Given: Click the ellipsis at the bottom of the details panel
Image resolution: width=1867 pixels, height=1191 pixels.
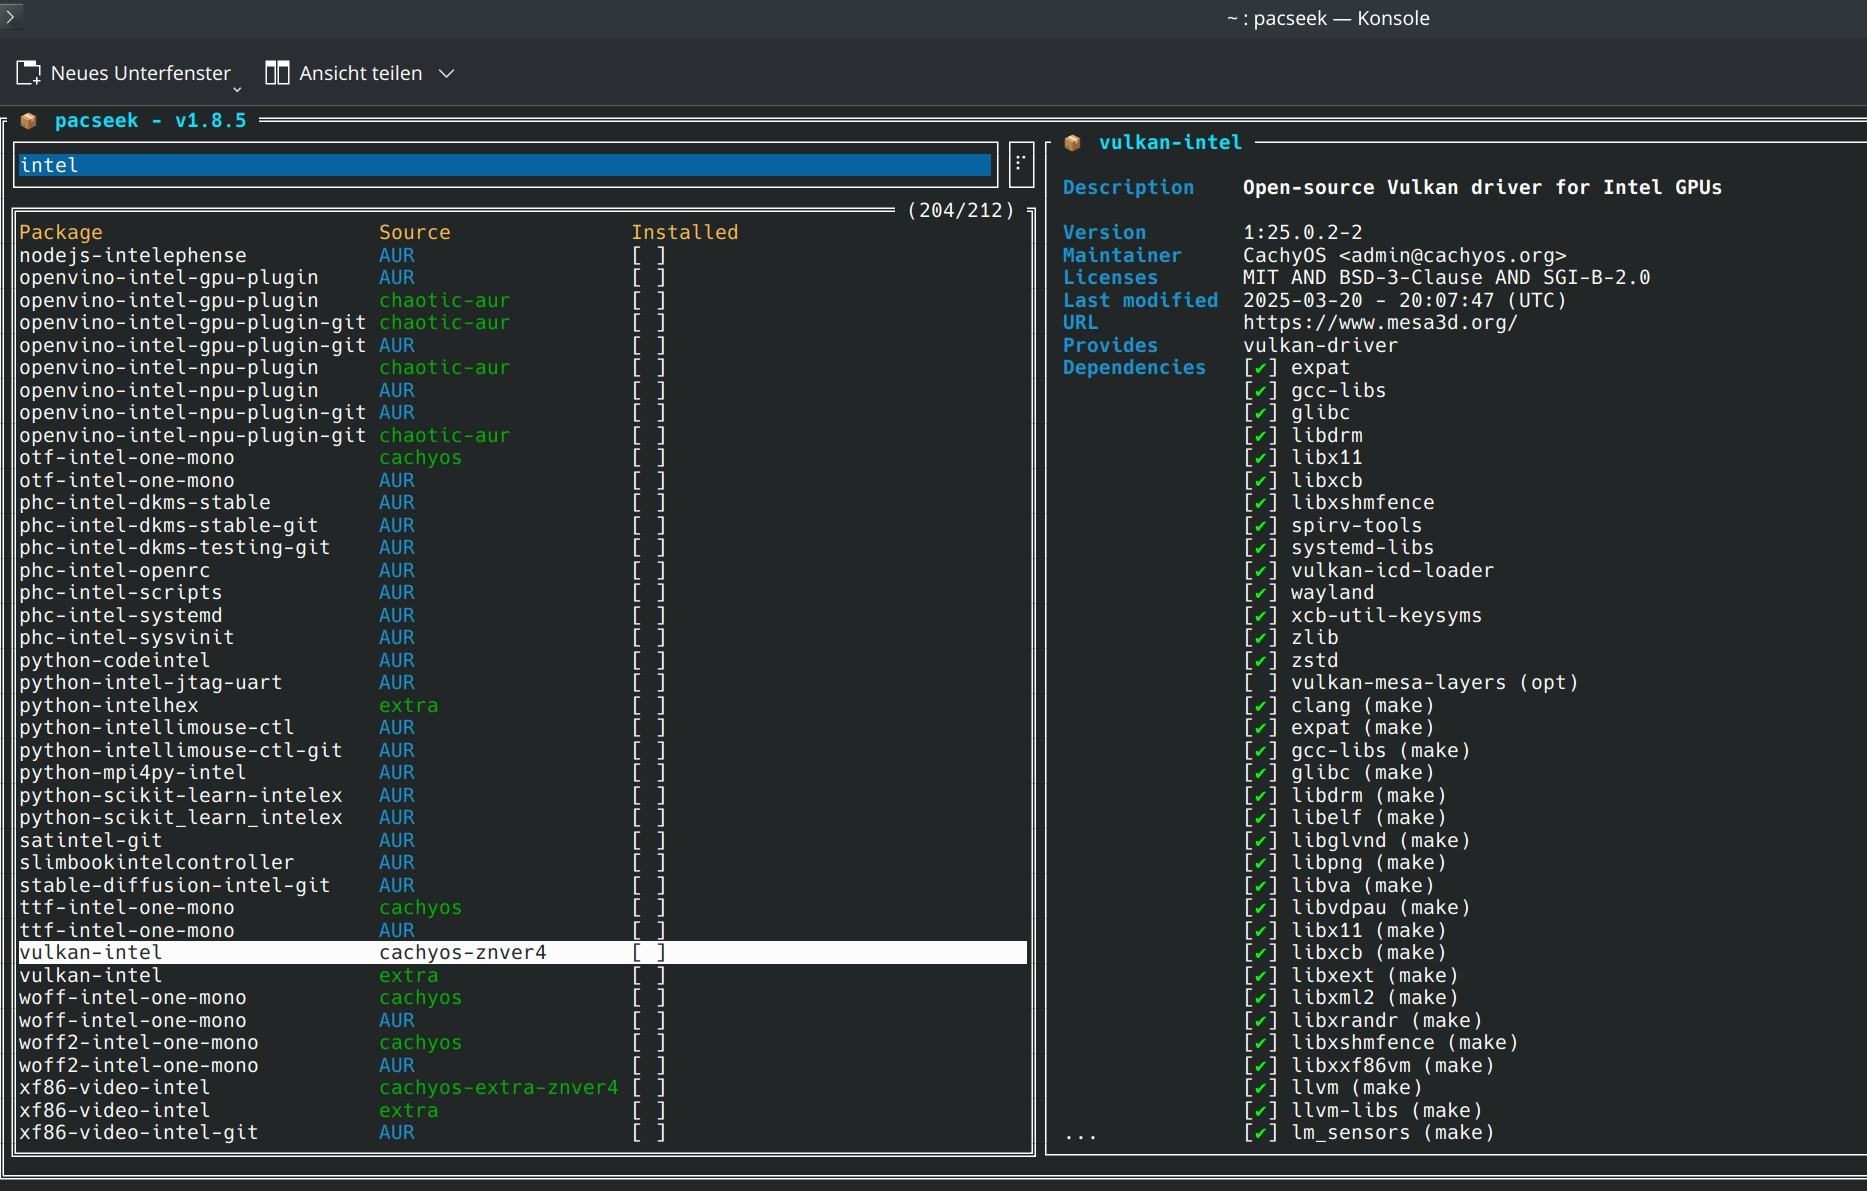Looking at the screenshot, I should click(1080, 1135).
